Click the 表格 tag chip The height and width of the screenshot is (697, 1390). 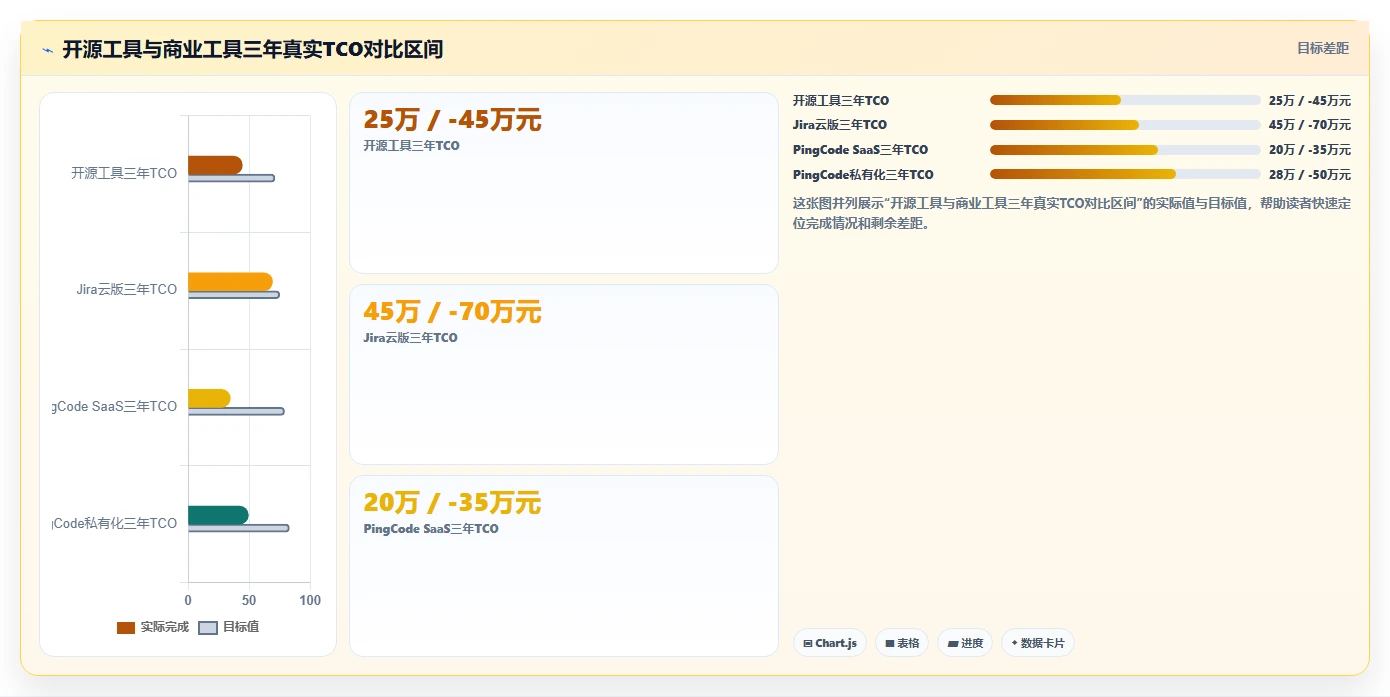coord(902,643)
